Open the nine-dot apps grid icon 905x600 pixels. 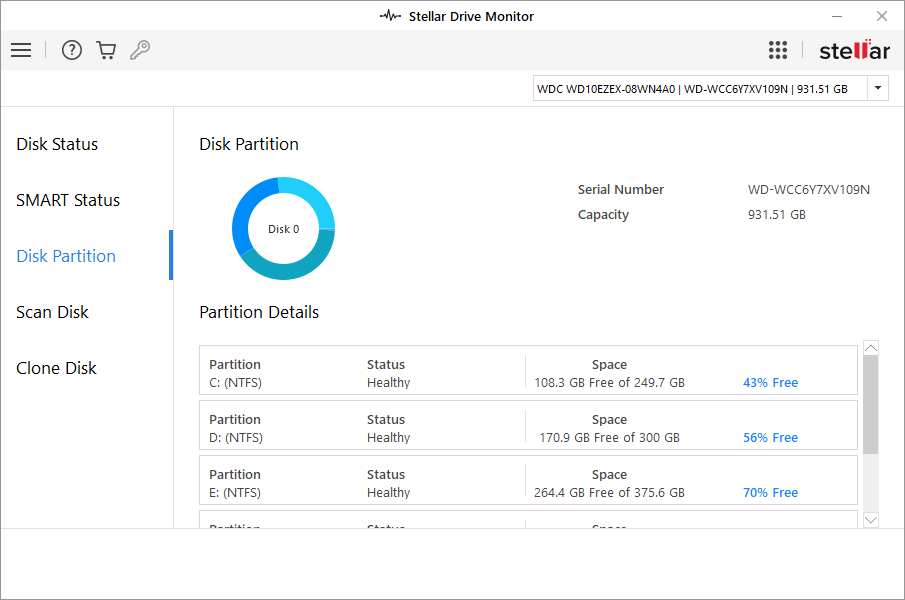point(778,50)
